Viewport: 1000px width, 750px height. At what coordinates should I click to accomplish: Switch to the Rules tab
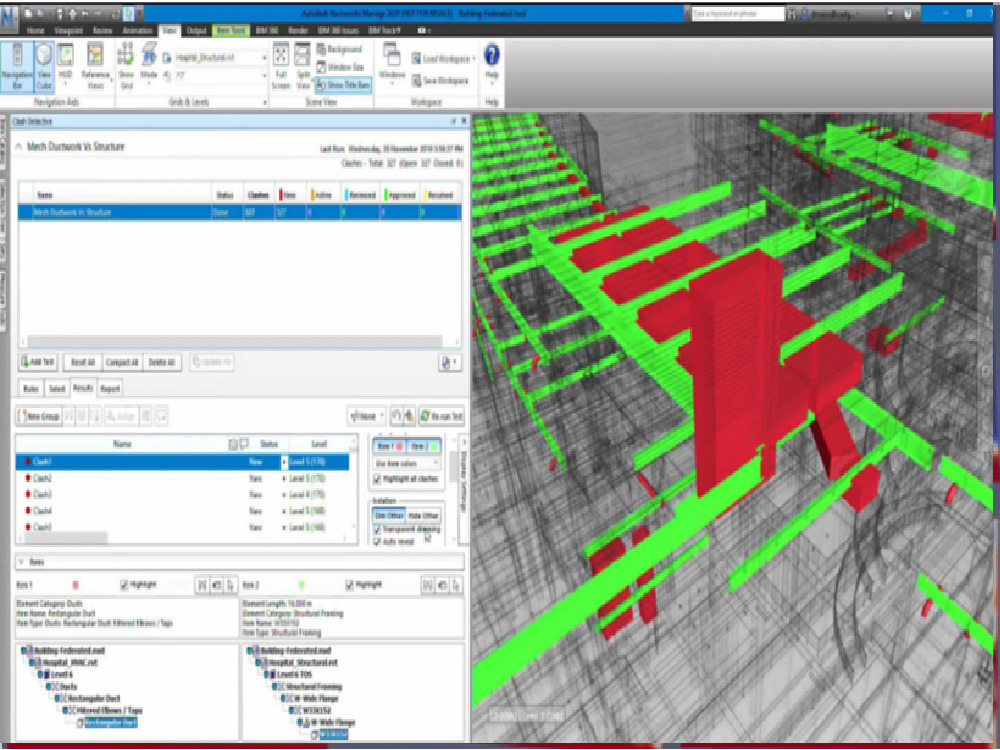click(x=31, y=388)
